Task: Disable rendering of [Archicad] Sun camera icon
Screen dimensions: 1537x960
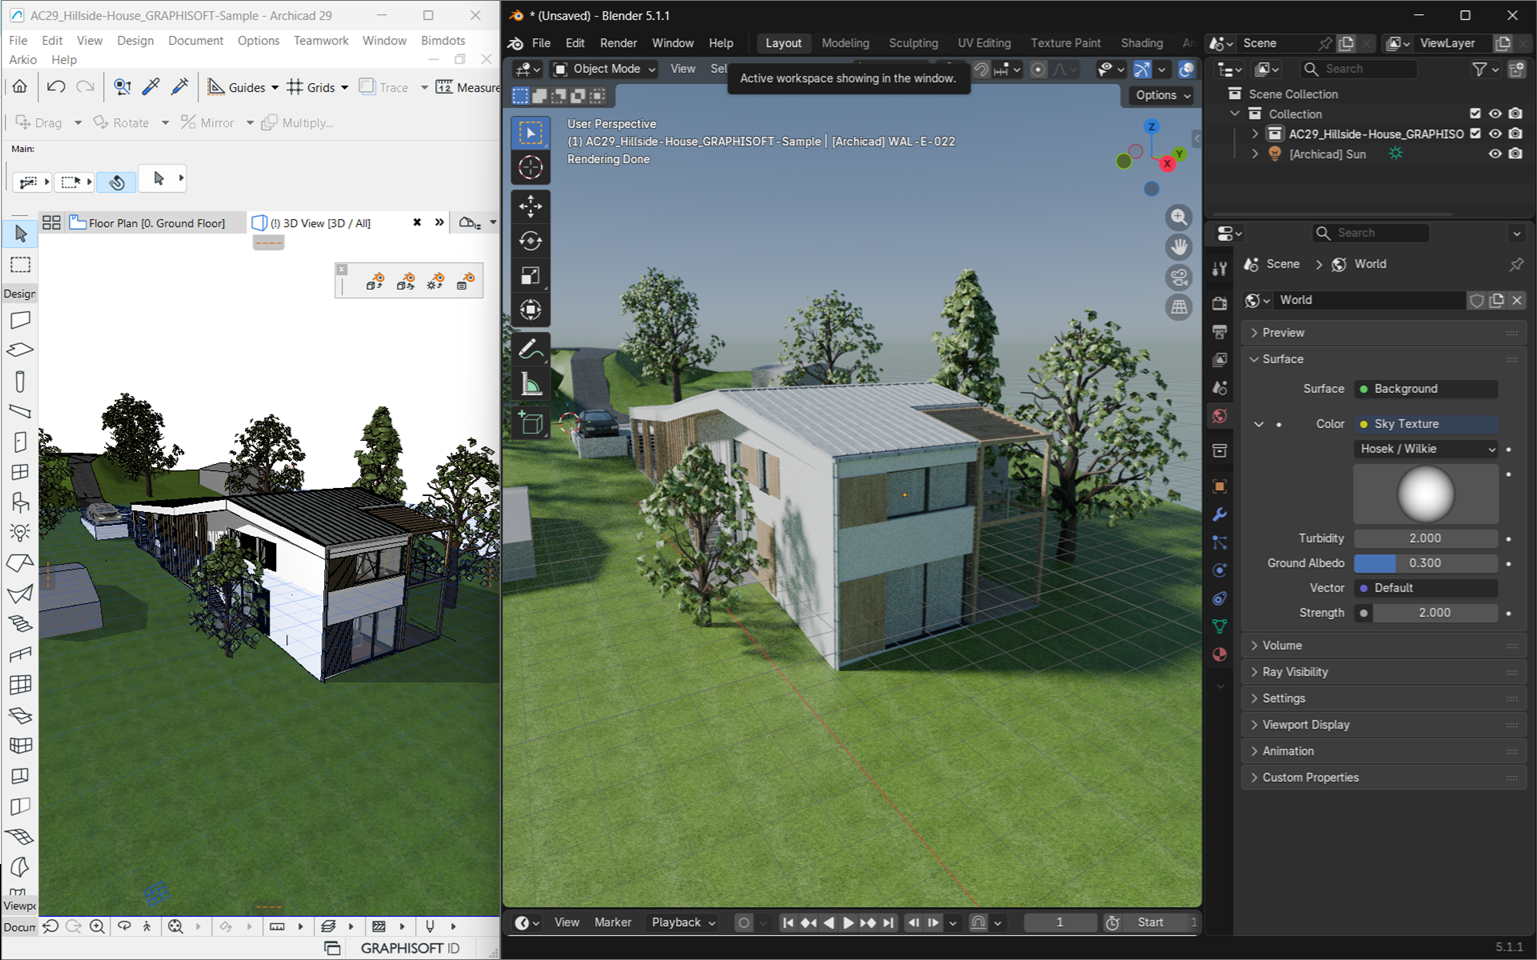Action: [1516, 154]
